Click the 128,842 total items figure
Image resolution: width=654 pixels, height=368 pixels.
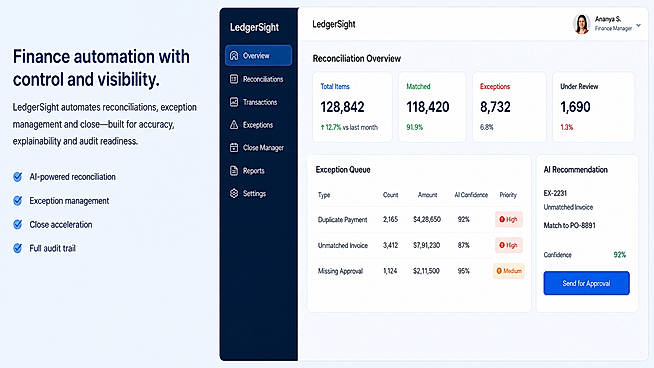(342, 107)
